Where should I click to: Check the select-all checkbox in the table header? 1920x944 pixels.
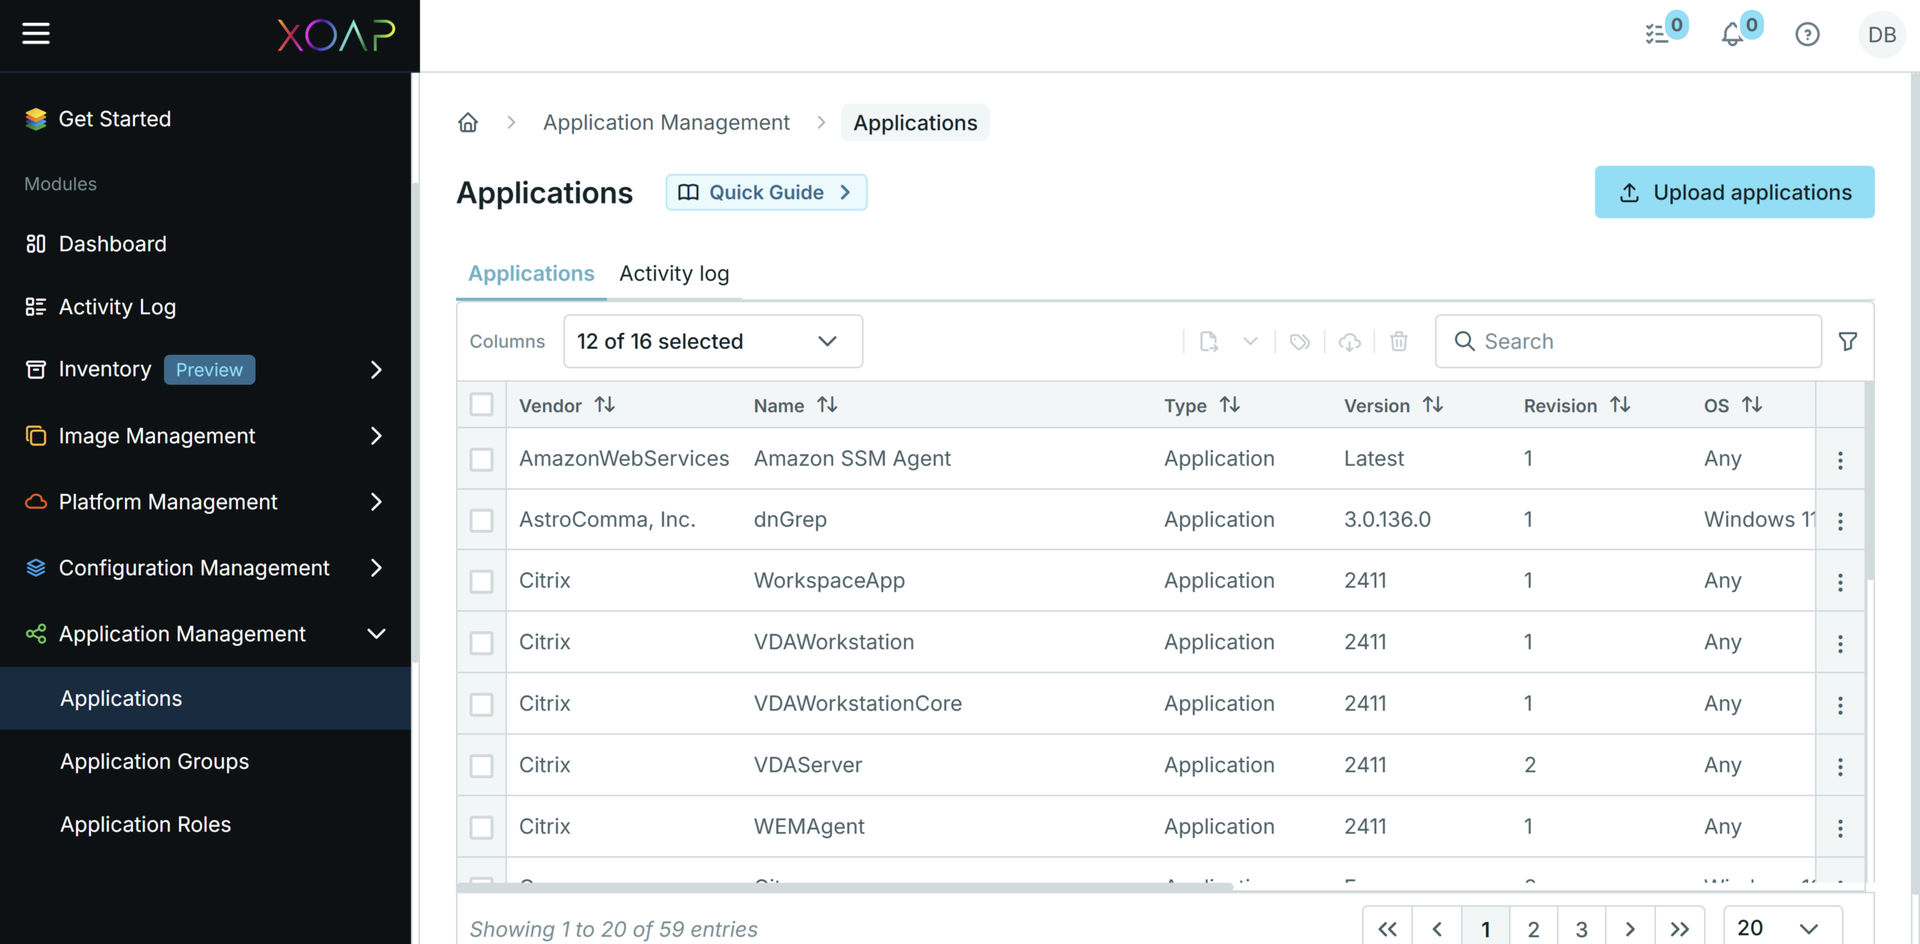(481, 404)
